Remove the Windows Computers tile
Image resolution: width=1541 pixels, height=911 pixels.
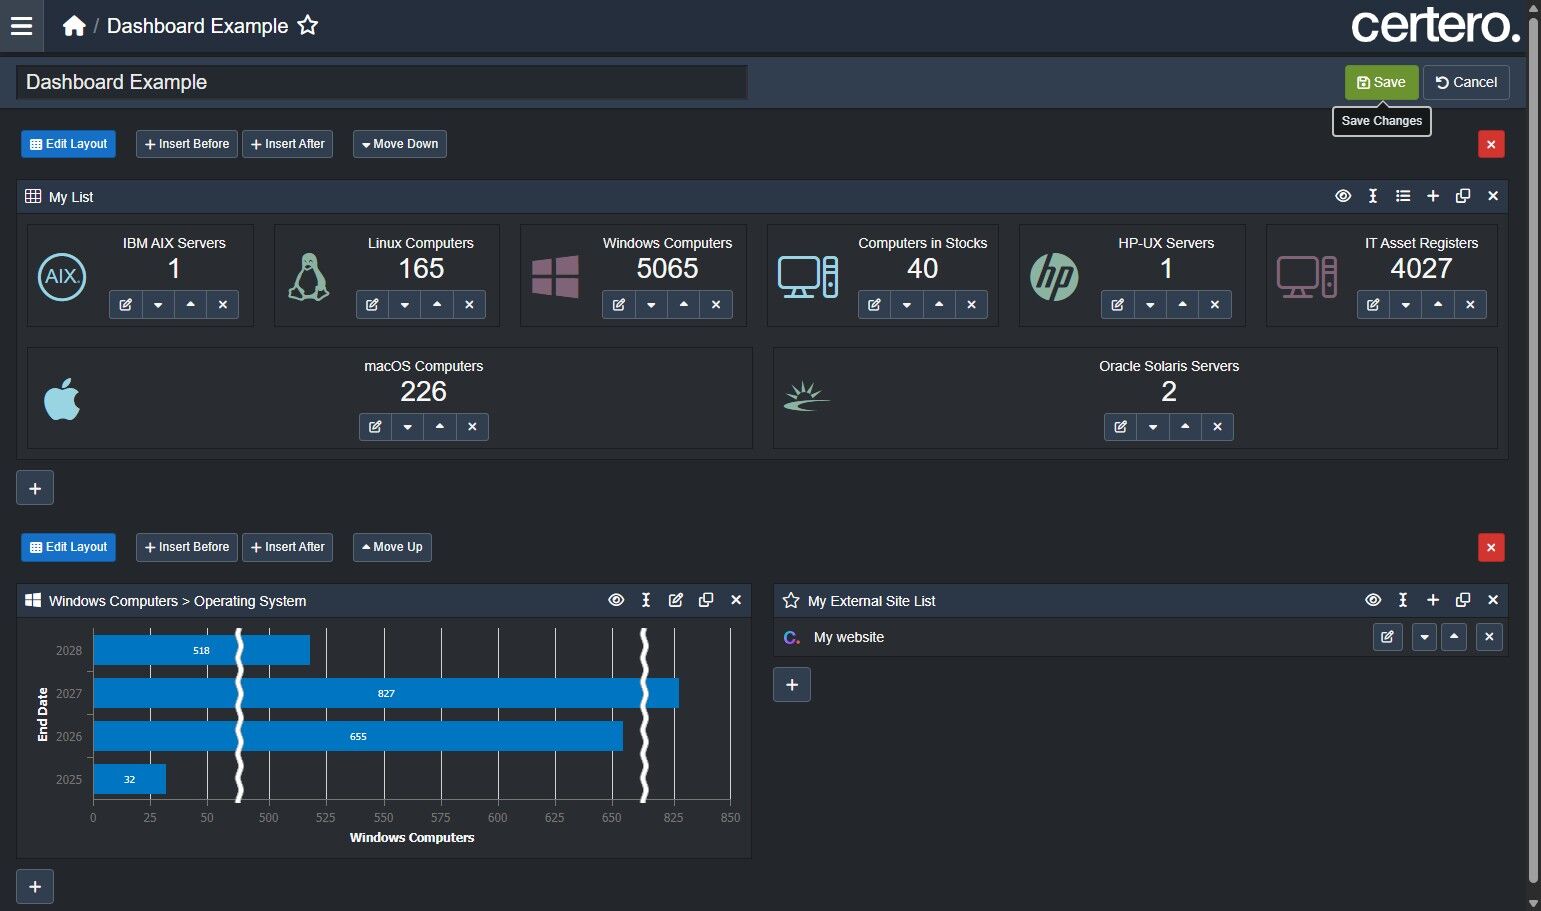pos(716,305)
